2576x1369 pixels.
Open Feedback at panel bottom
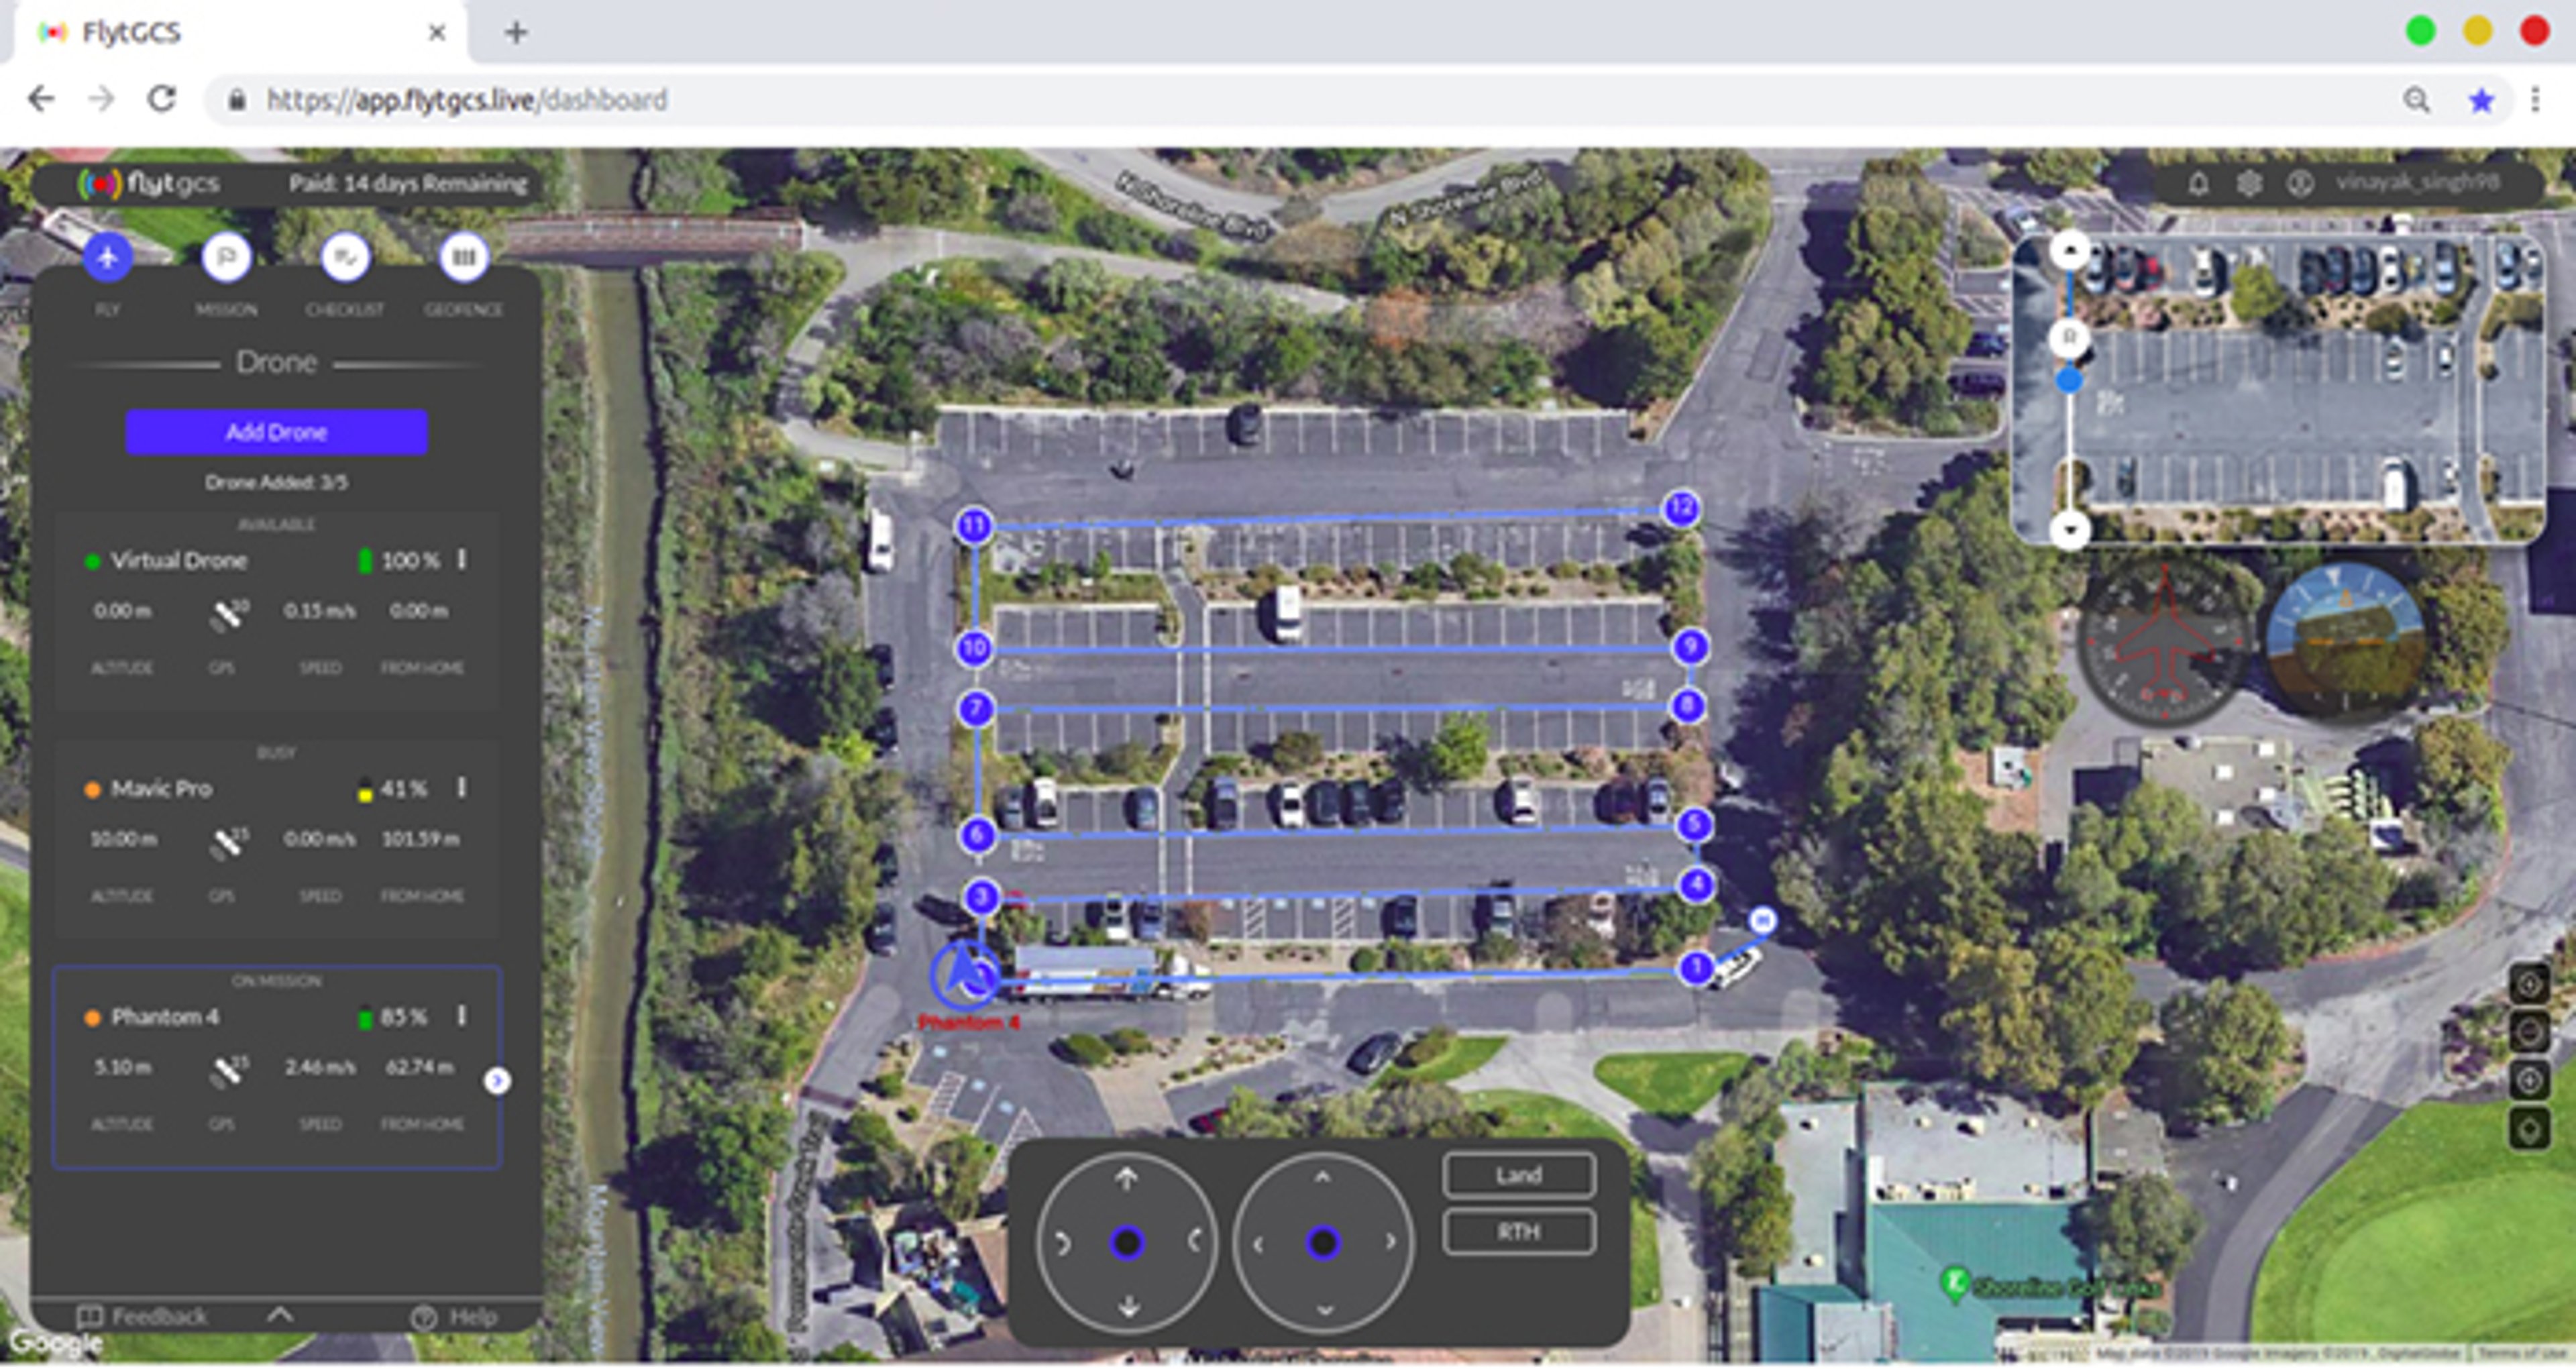click(x=143, y=1316)
